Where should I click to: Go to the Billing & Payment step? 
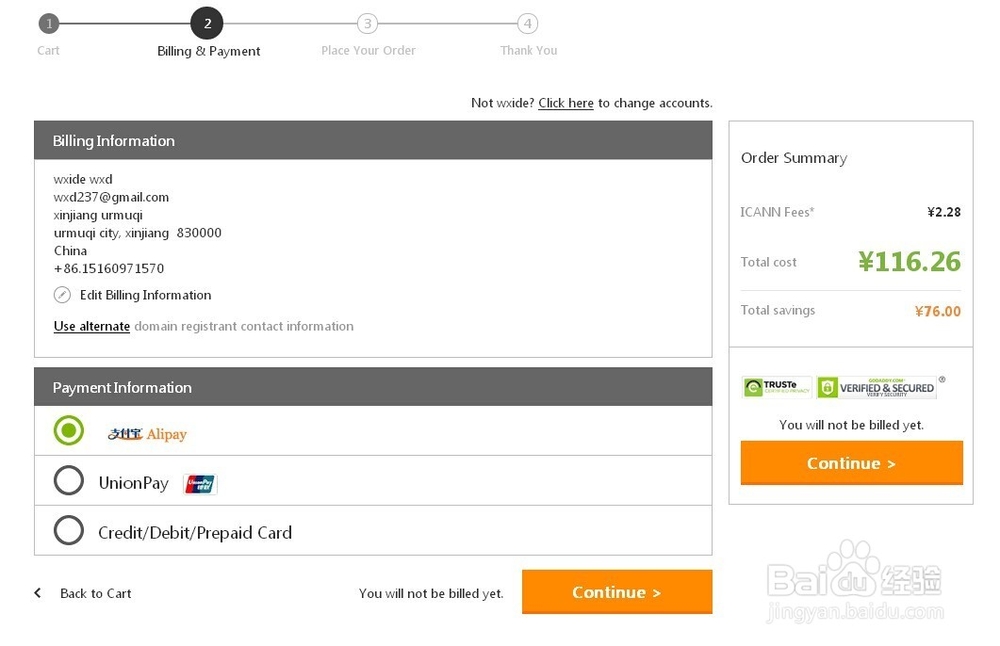click(207, 23)
